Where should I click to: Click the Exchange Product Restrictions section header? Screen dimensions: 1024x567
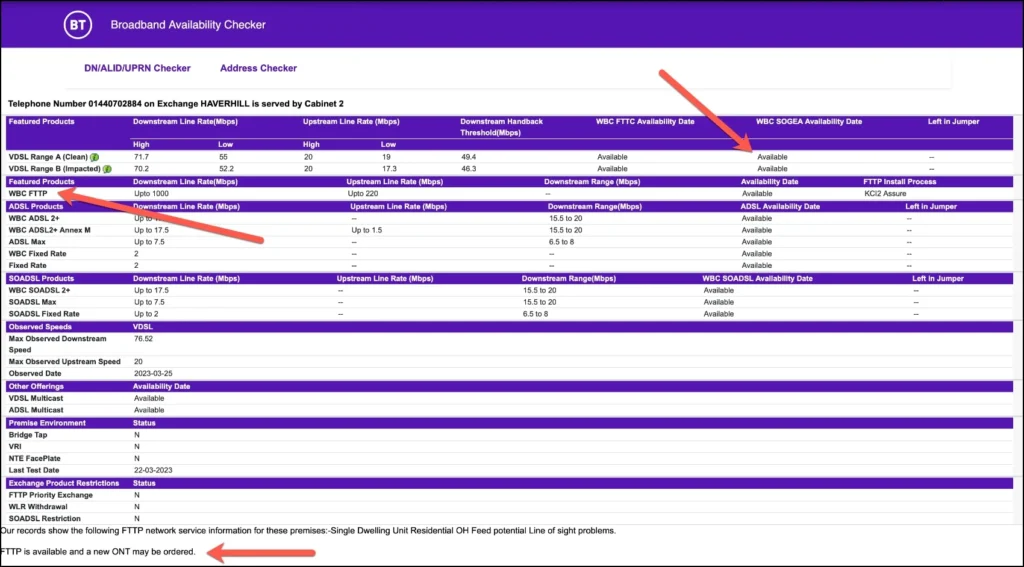[x=64, y=483]
